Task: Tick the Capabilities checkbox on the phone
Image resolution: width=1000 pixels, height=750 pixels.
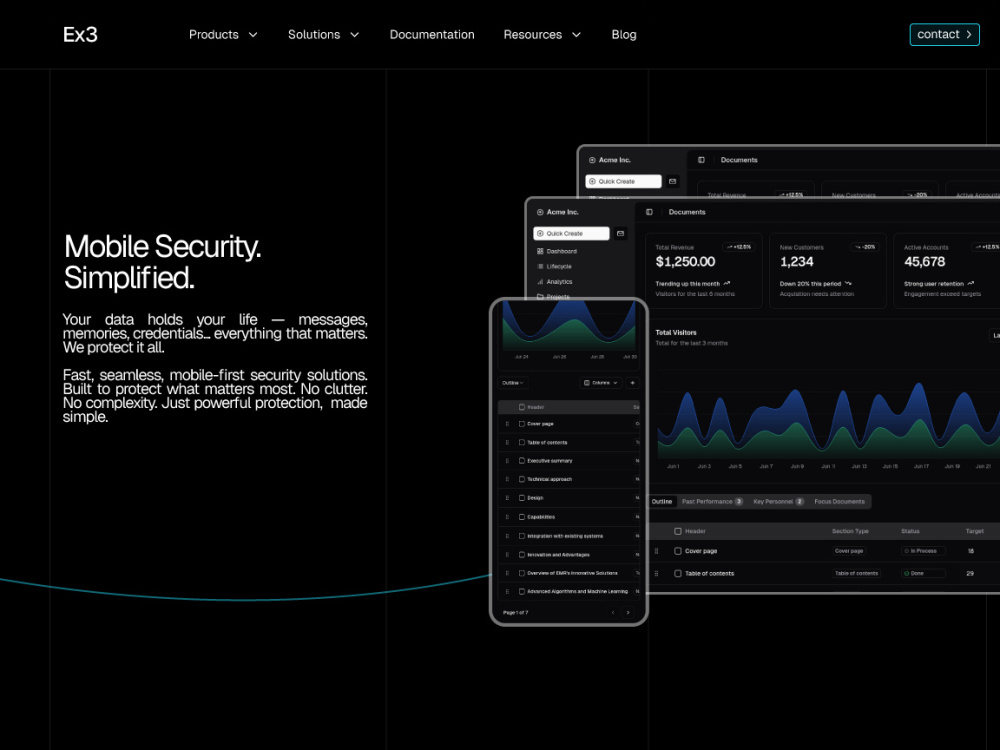Action: click(x=522, y=517)
